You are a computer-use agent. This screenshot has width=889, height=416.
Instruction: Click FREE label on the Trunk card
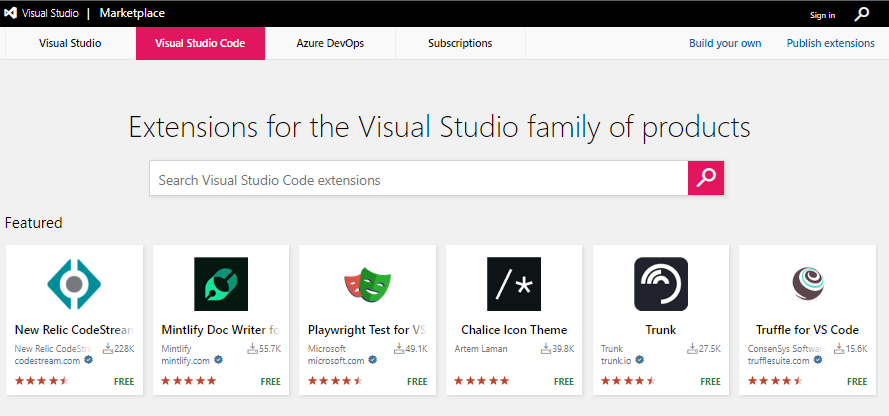[x=710, y=381]
